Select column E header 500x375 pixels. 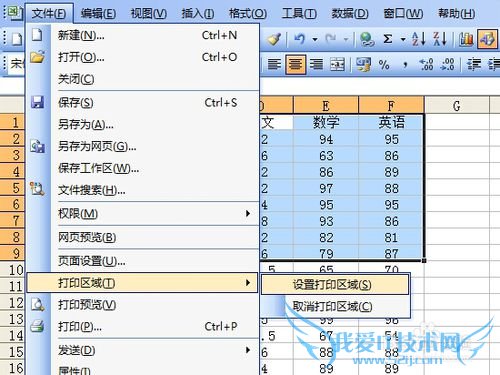click(326, 106)
